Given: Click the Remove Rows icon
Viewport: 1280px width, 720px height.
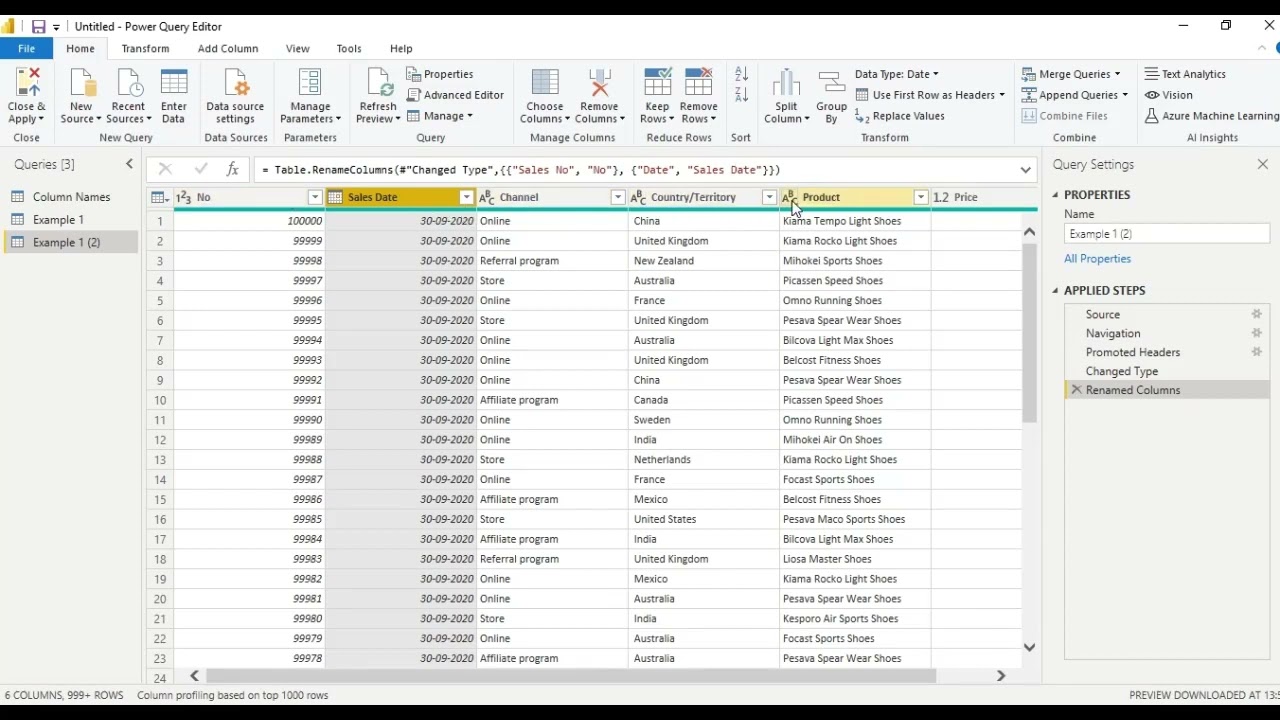Looking at the screenshot, I should tap(698, 84).
